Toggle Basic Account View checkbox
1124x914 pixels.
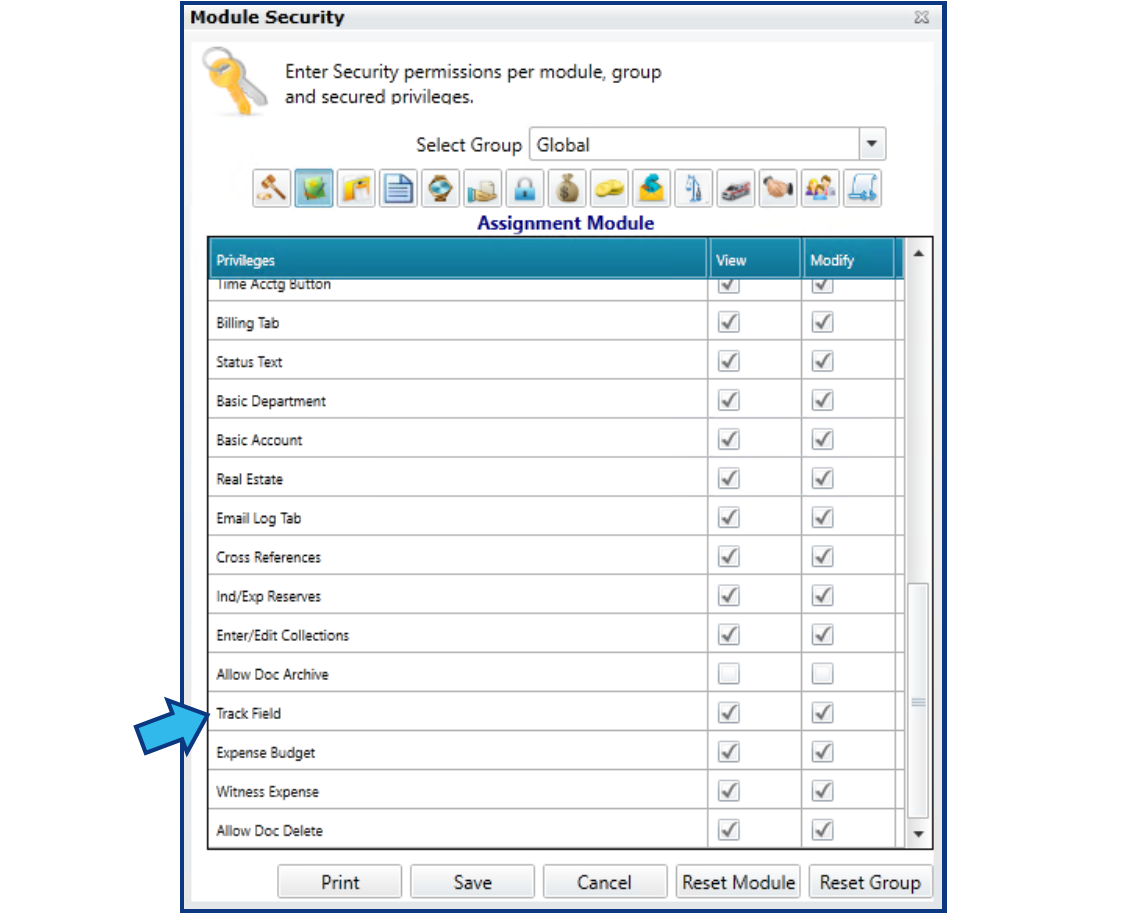tap(729, 439)
